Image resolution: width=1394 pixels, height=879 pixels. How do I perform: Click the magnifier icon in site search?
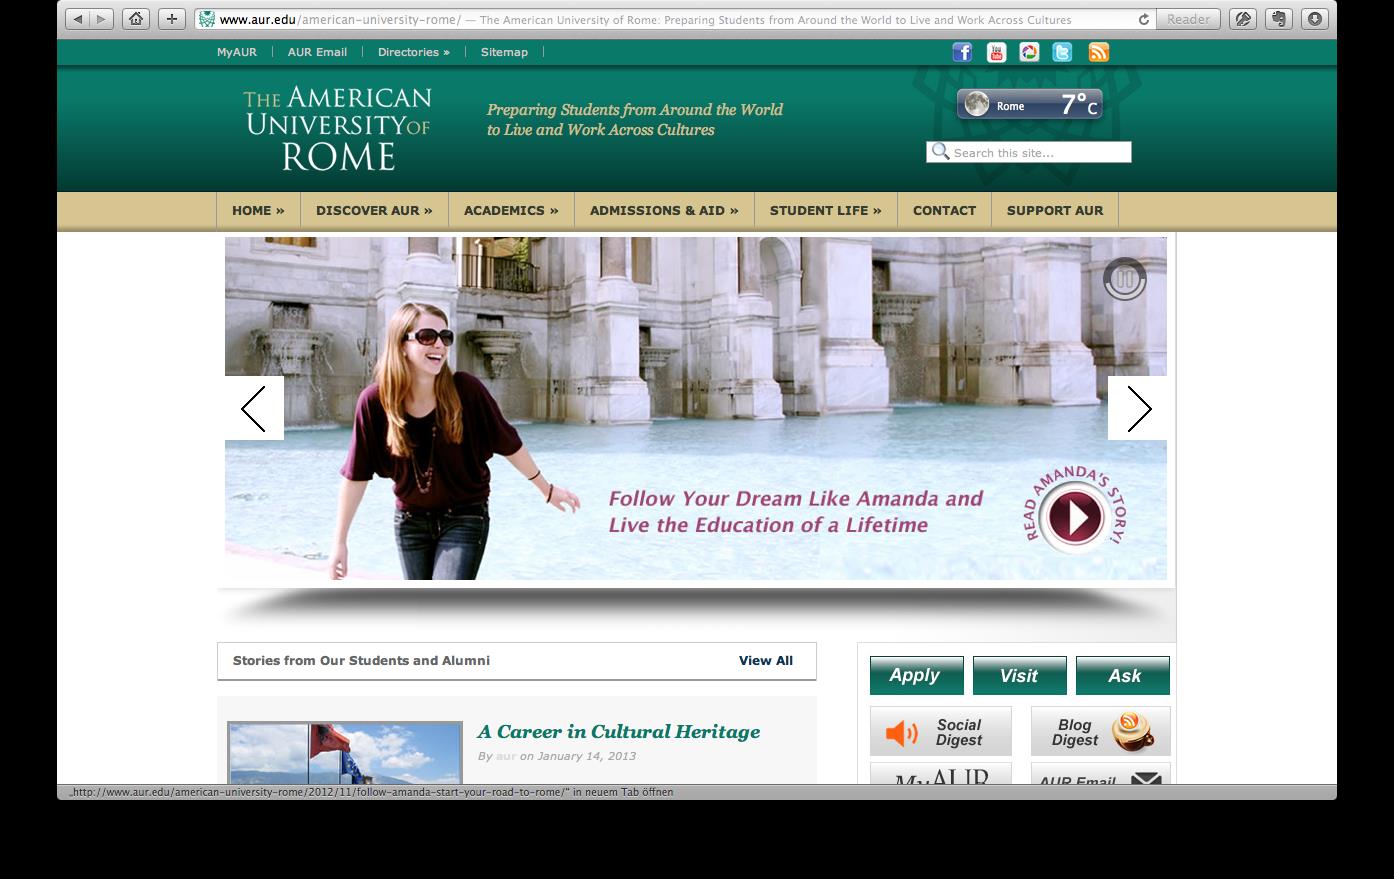(940, 152)
